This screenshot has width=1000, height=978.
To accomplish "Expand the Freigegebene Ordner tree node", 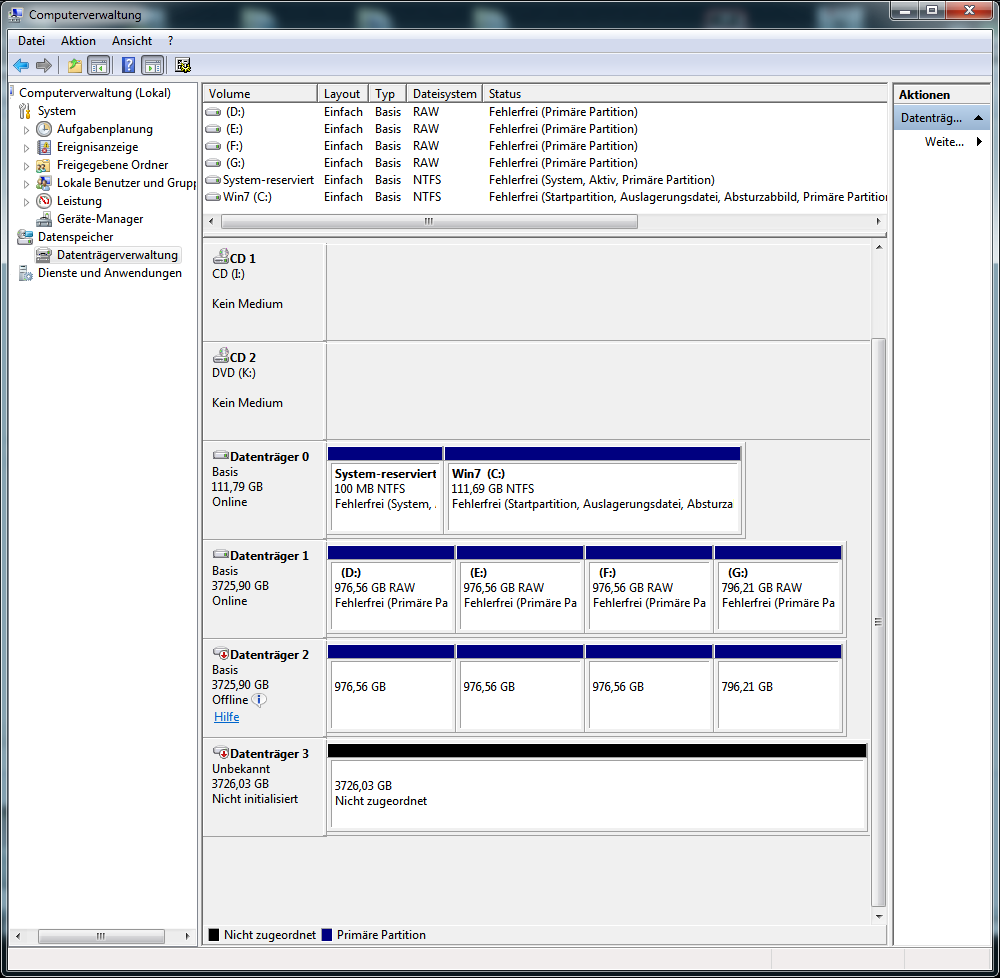I will coord(26,166).
